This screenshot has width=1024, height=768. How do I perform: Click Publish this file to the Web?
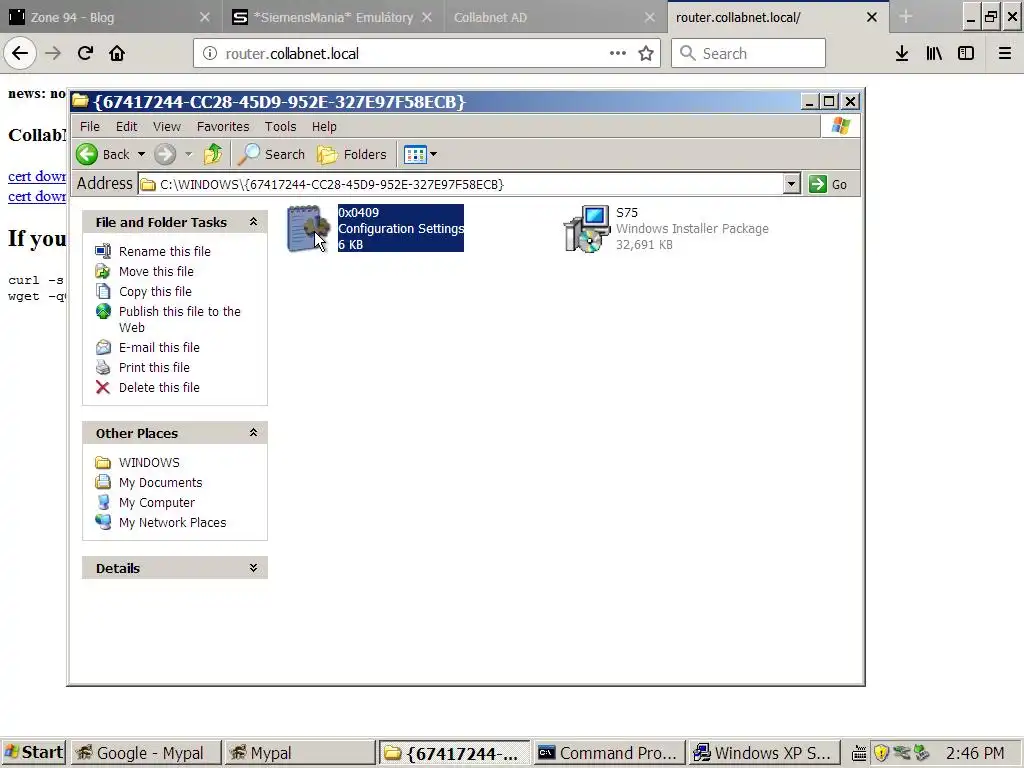point(180,319)
